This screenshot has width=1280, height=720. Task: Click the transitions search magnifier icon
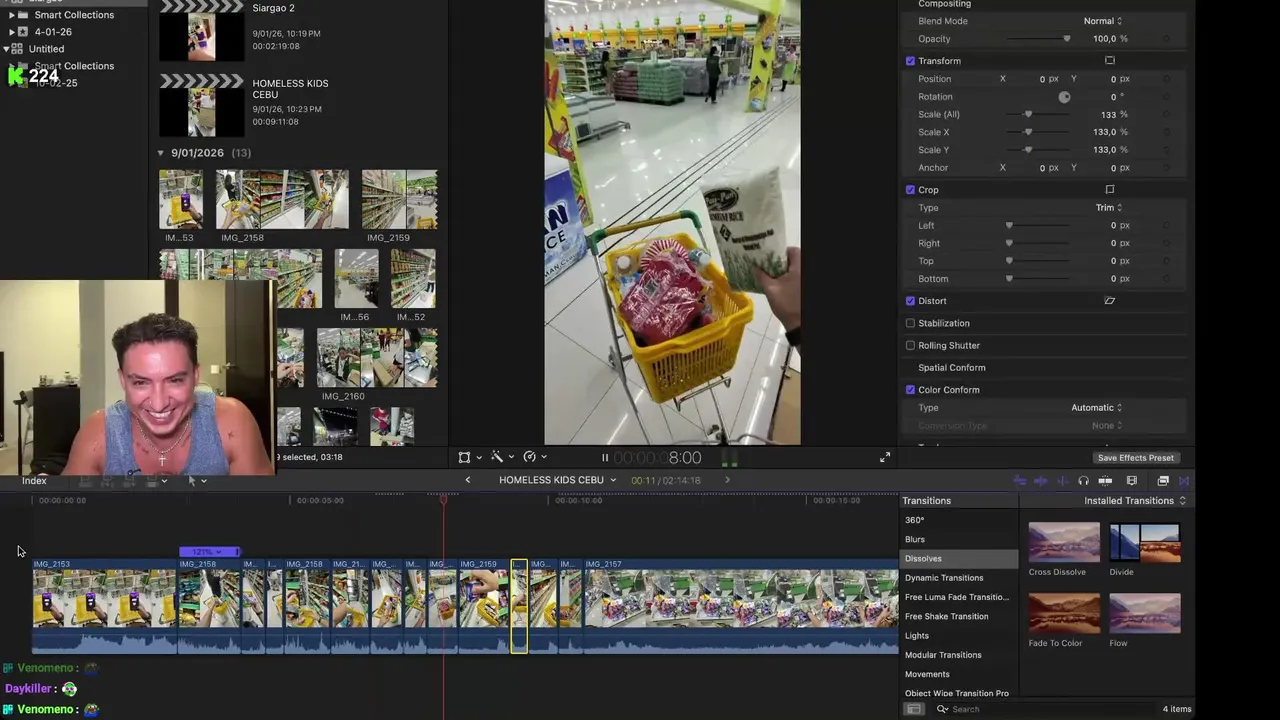(942, 709)
